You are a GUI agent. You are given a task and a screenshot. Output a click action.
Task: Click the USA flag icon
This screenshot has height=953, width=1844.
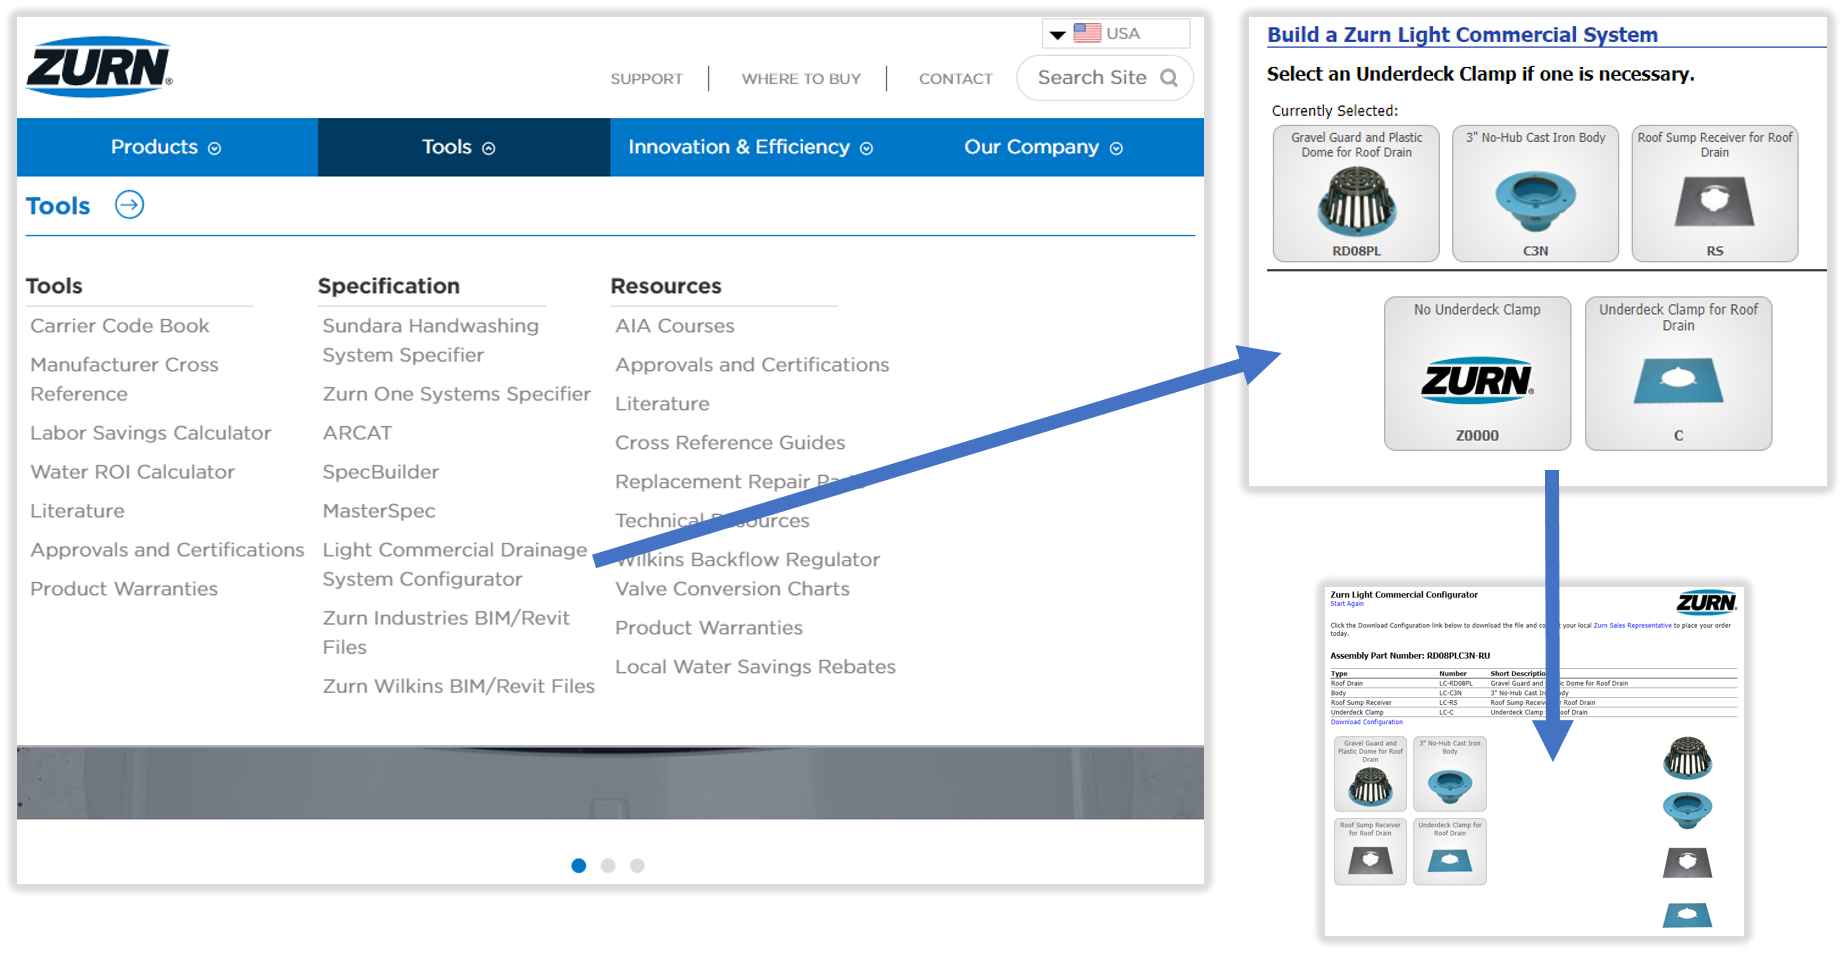pos(1087,33)
